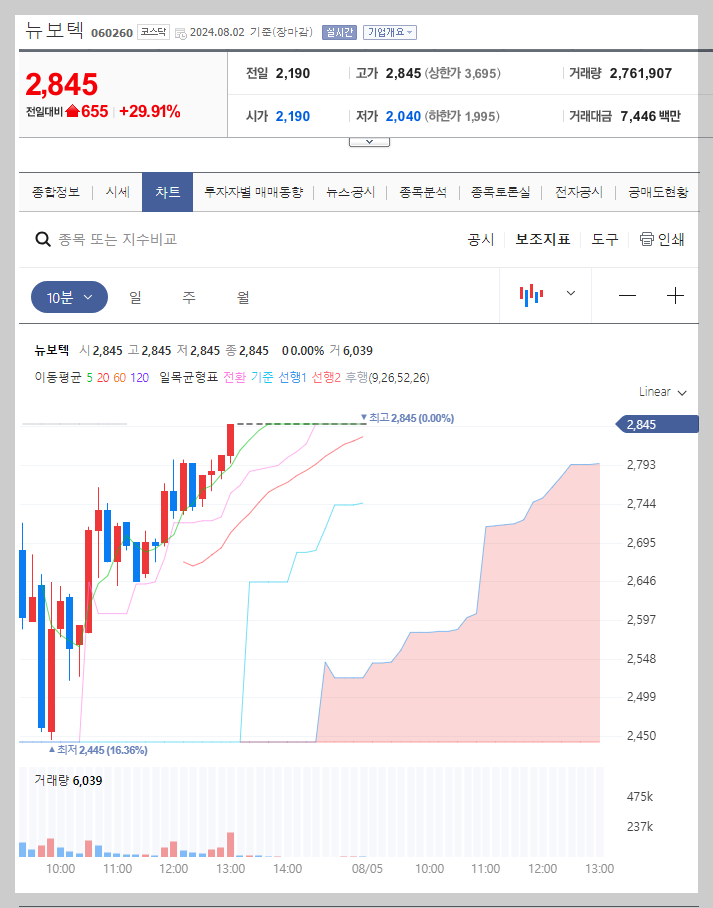Toggle the 20-period moving average
The height and width of the screenshot is (908, 713).
coord(104,378)
